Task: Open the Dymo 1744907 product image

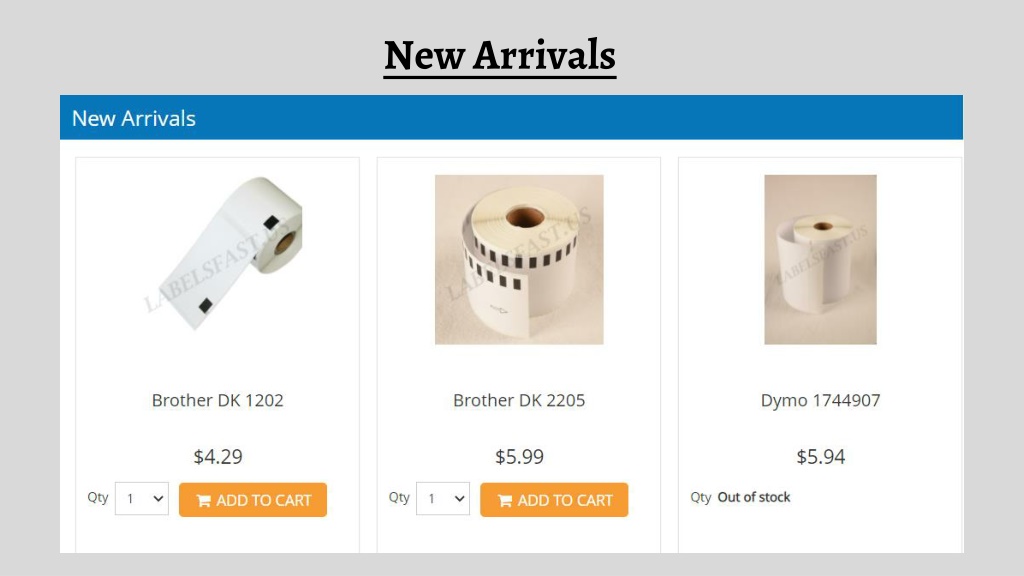Action: [820, 259]
